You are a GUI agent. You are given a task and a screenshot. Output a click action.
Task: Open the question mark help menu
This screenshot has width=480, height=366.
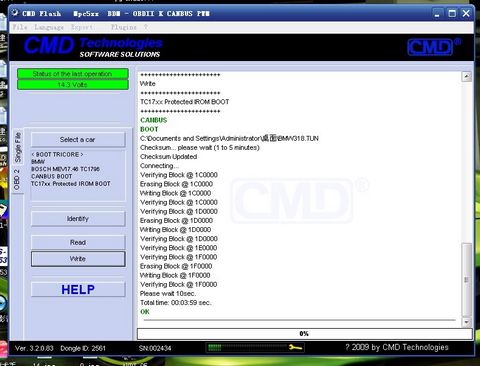click(146, 27)
